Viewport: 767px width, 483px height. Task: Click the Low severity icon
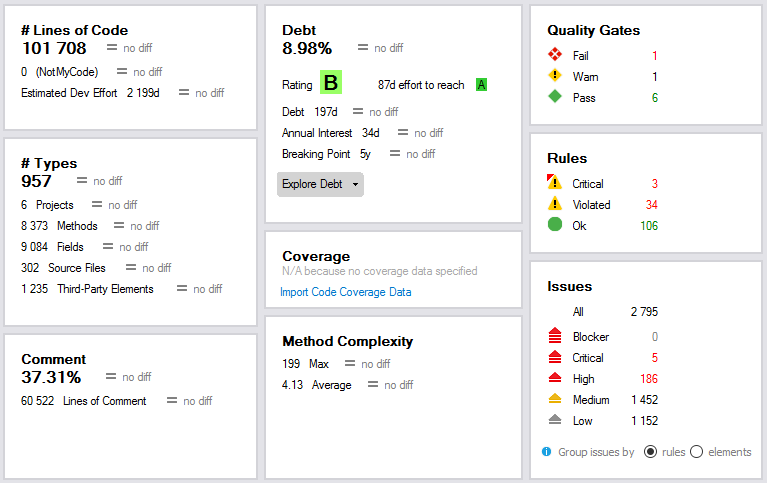(x=555, y=420)
